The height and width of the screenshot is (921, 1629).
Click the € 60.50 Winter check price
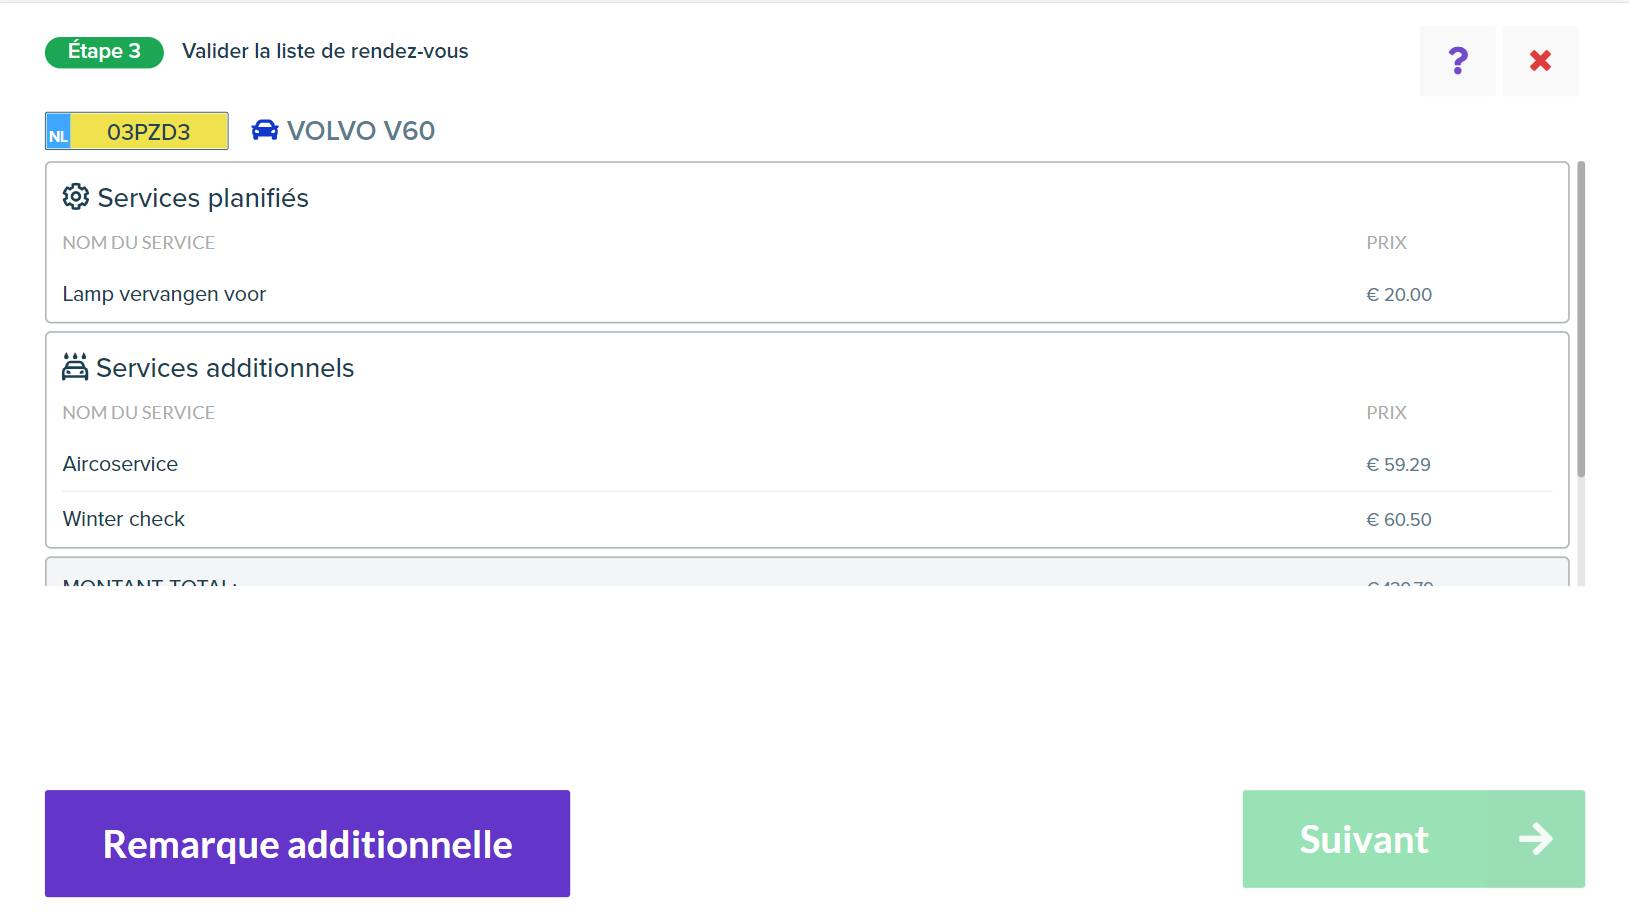click(x=1399, y=519)
